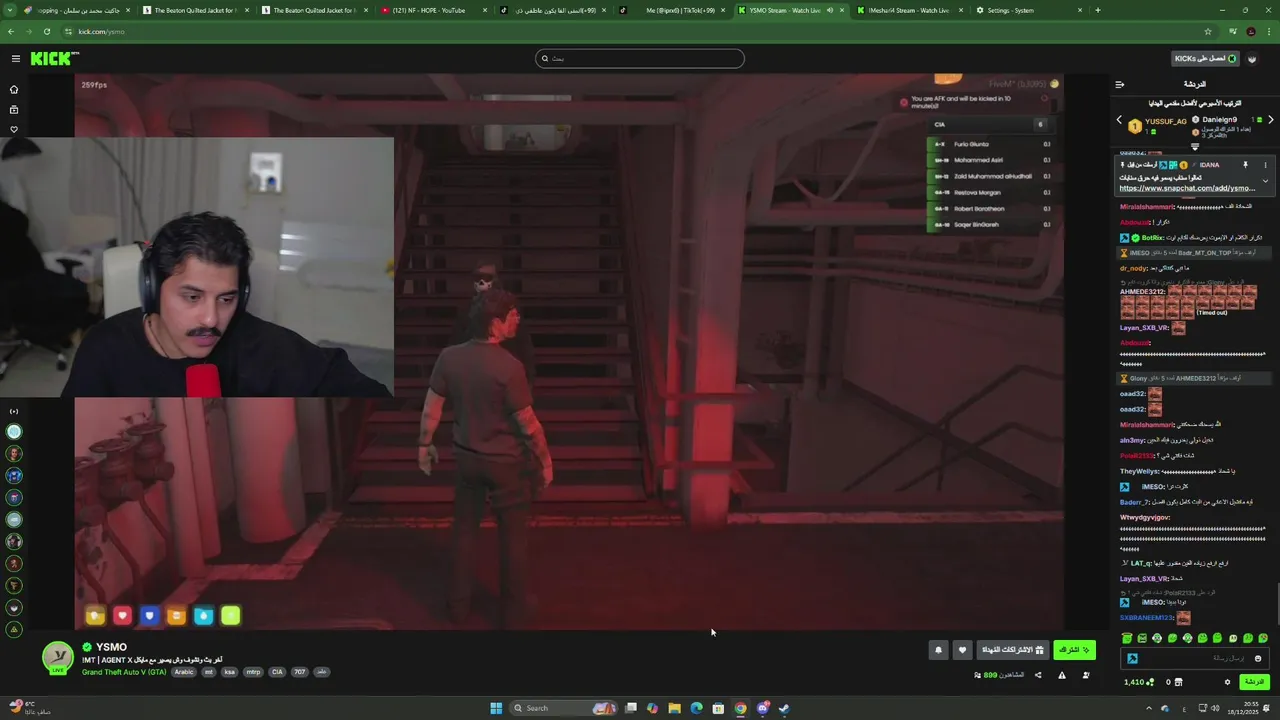Select the mtrp tag
The width and height of the screenshot is (1280, 720).
[x=253, y=672]
